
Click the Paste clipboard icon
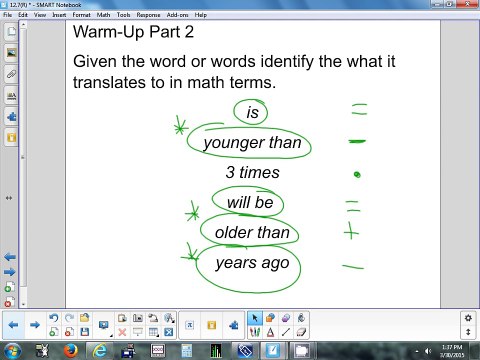click(x=122, y=318)
